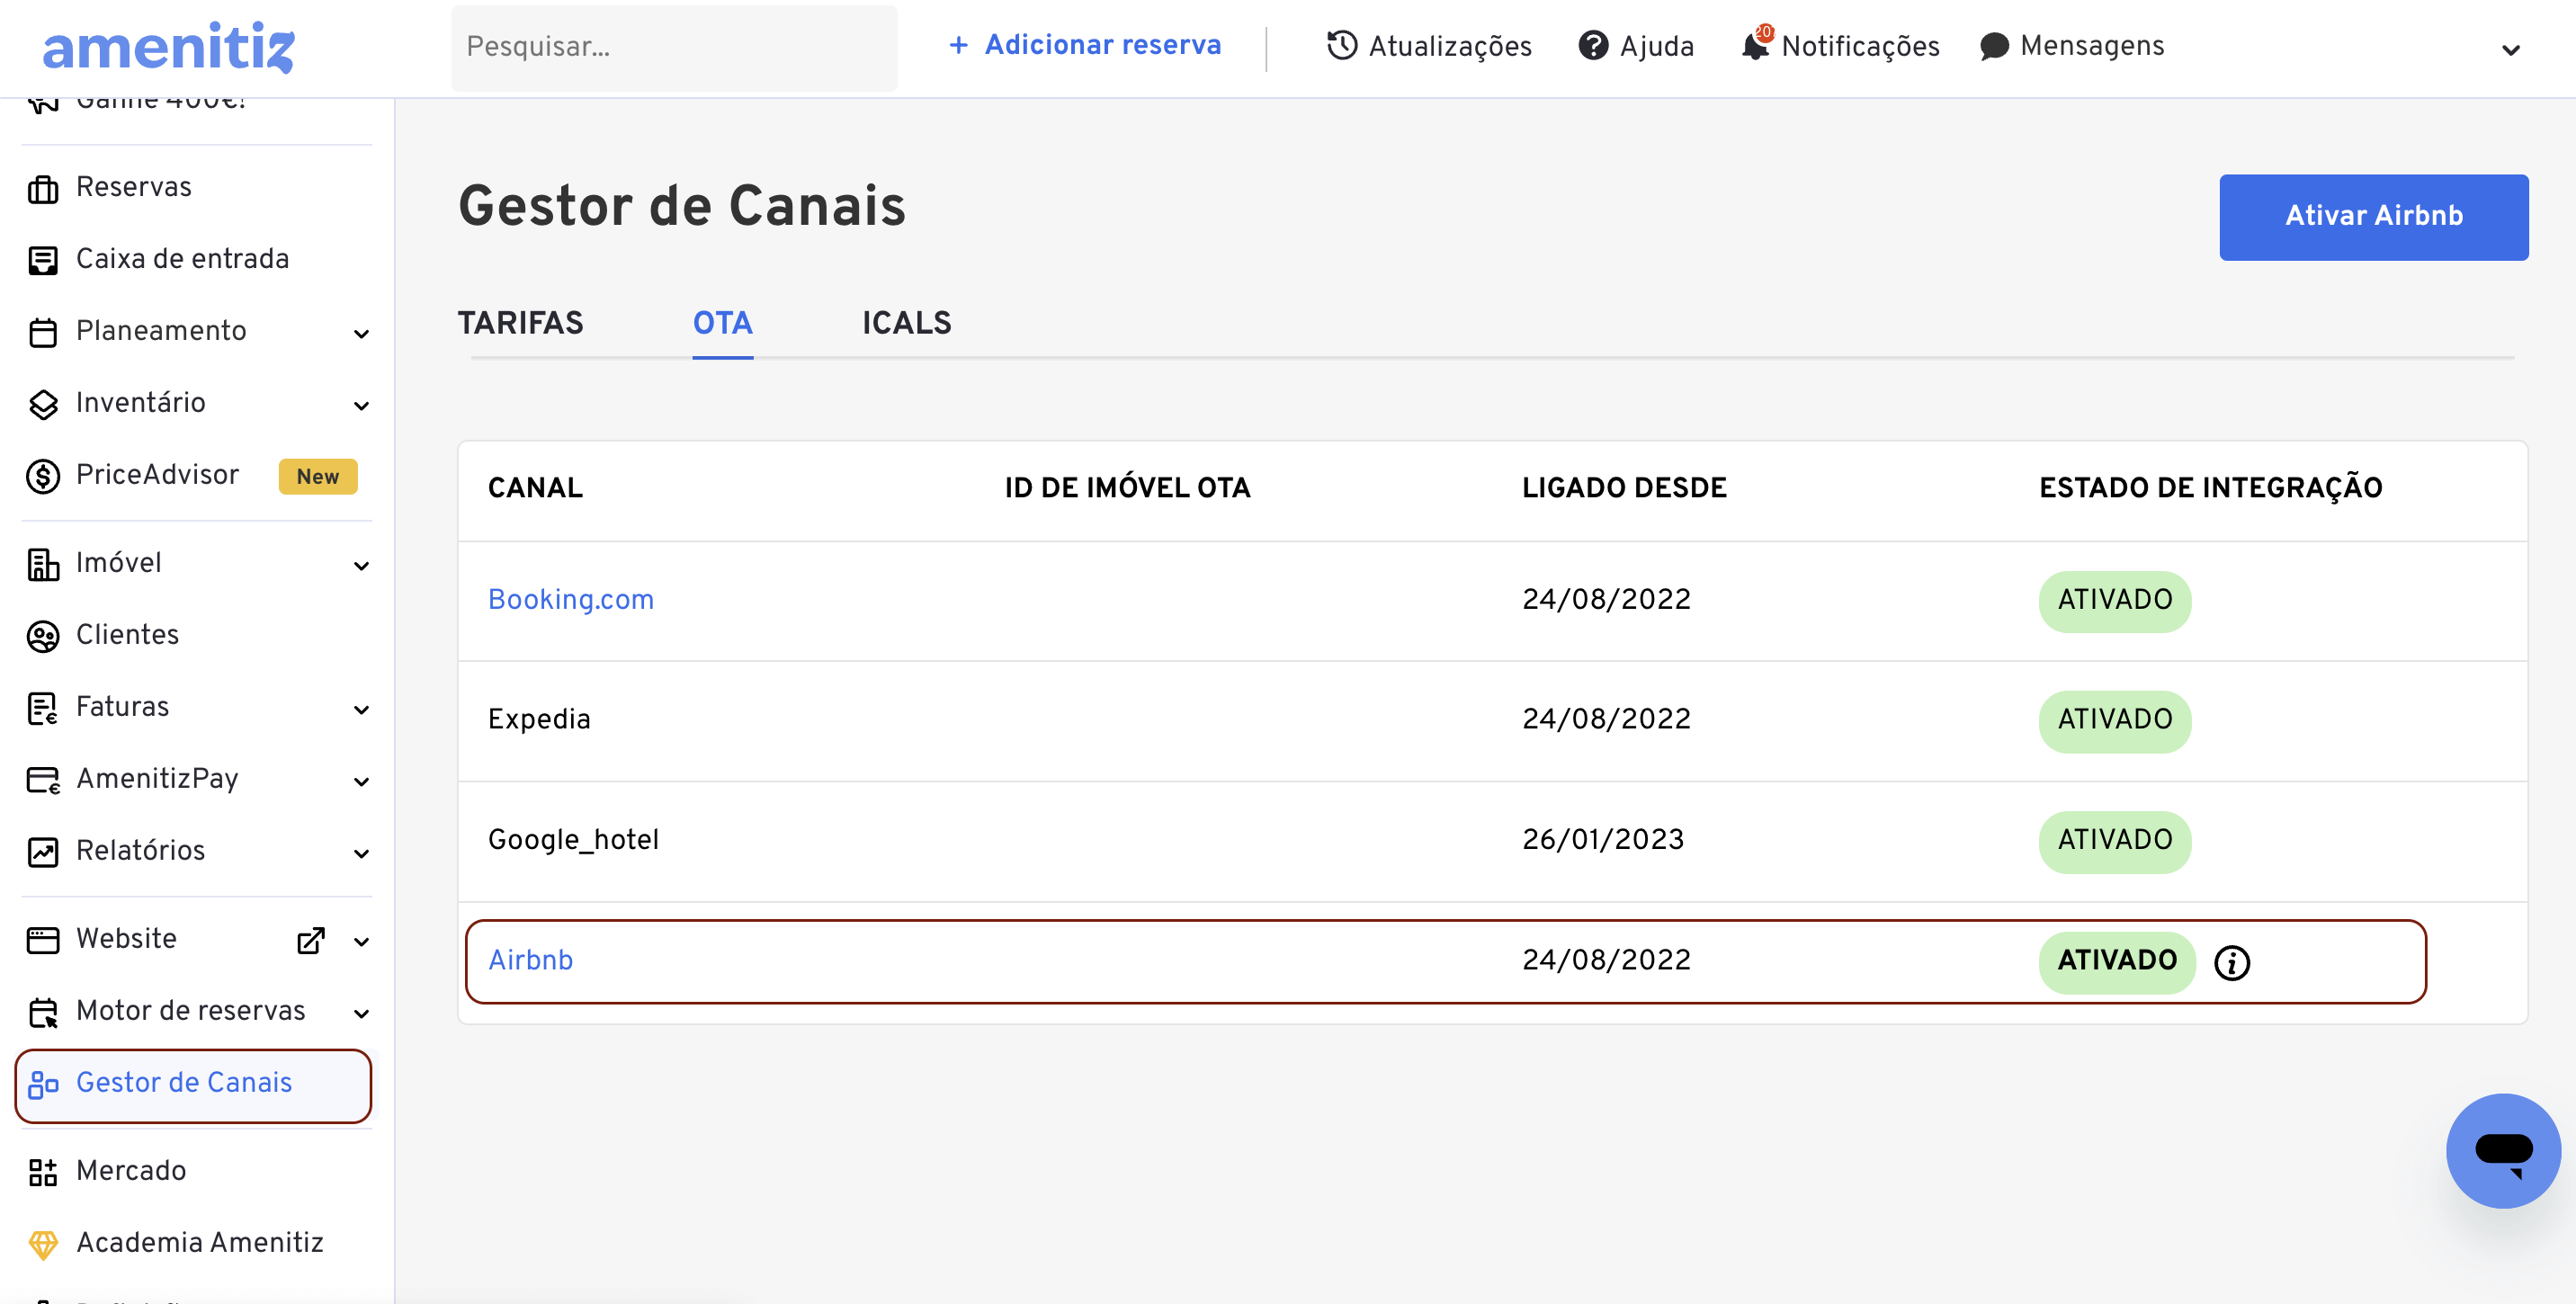Click the Planeamento calendar icon
This screenshot has height=1304, width=2576.
click(x=43, y=332)
